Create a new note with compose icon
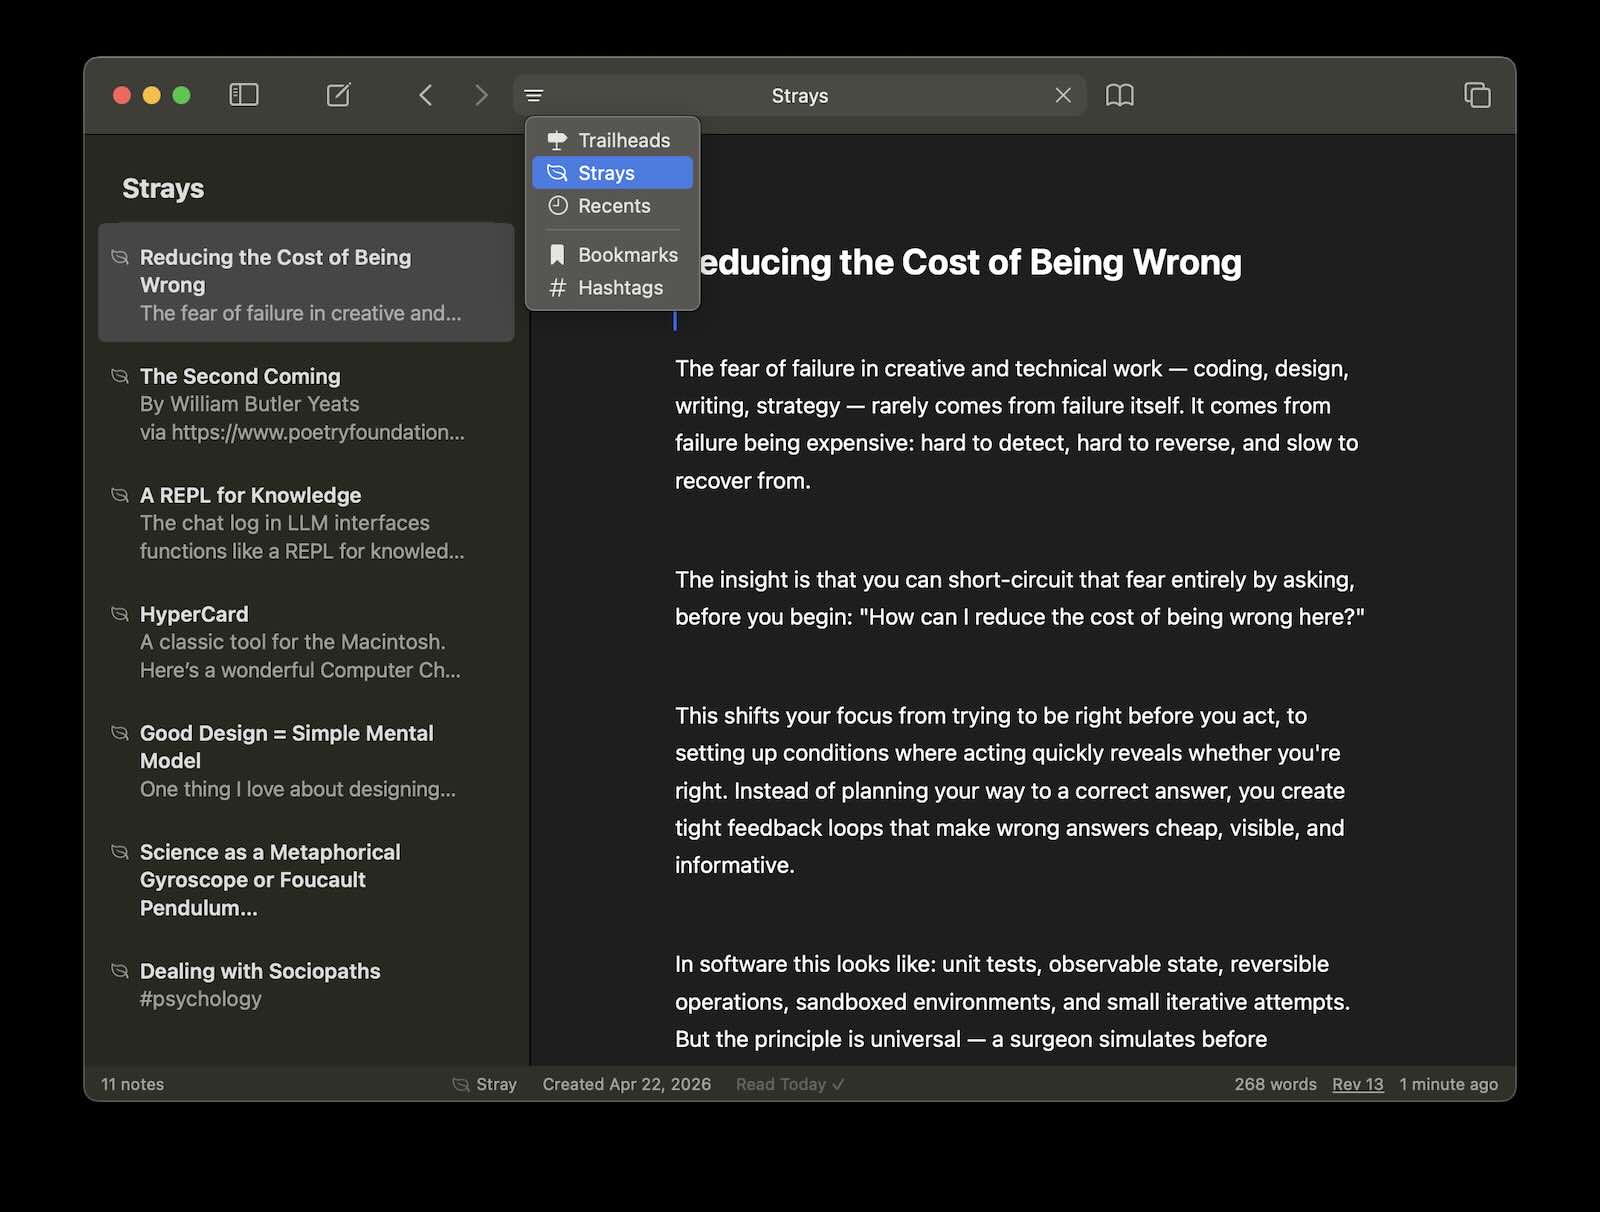The image size is (1600, 1212). [339, 95]
